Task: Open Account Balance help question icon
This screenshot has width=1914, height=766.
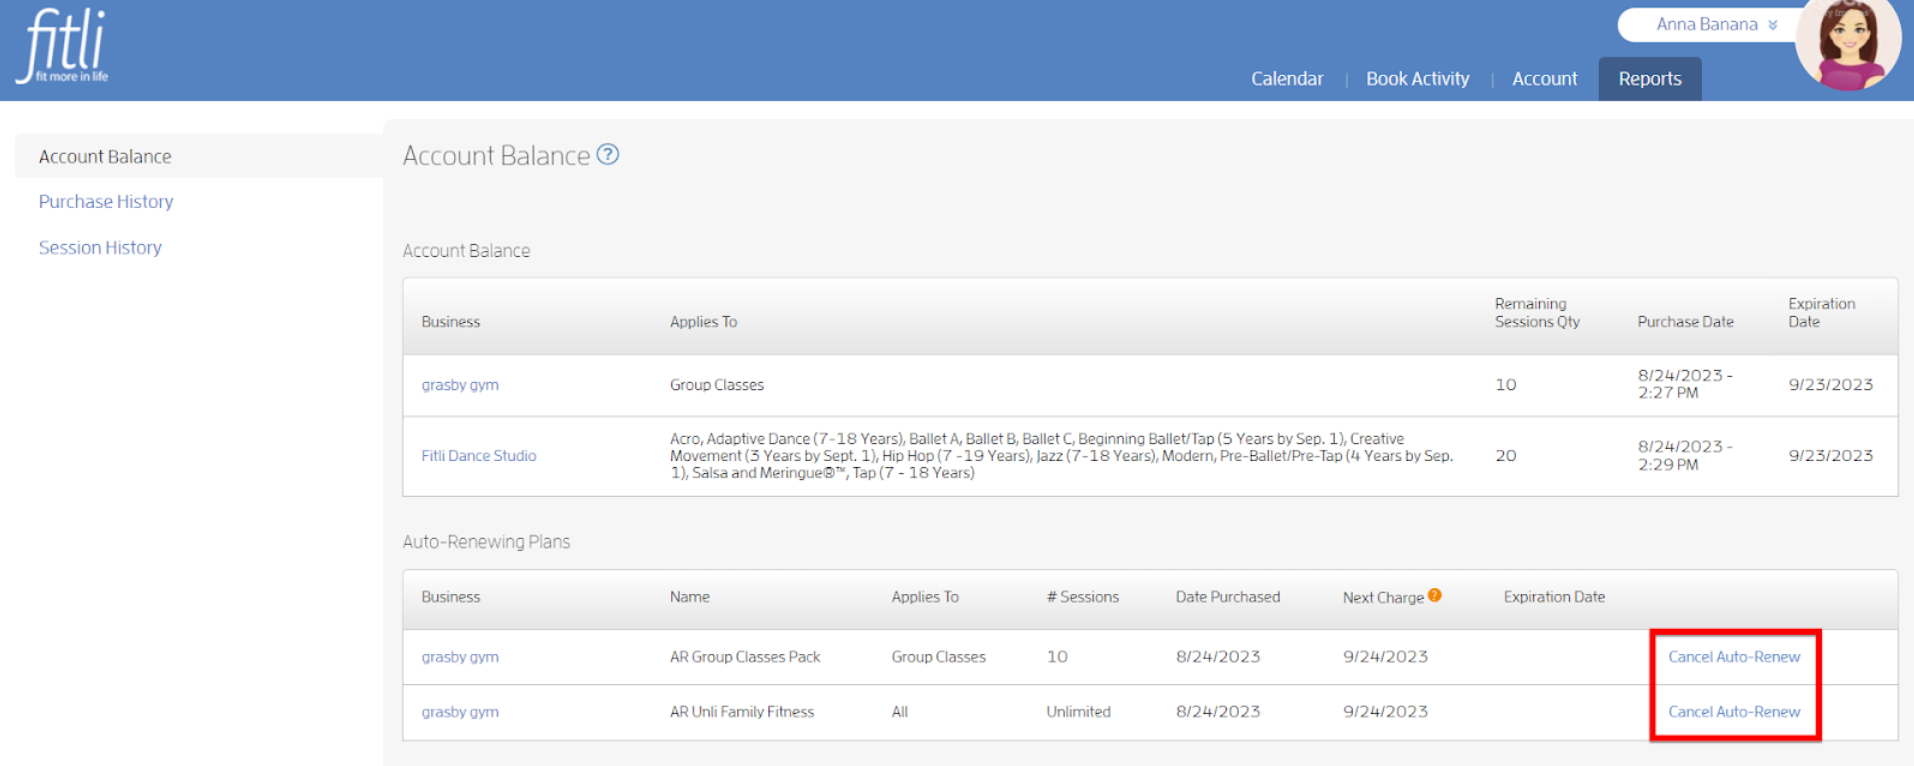Action: point(608,155)
